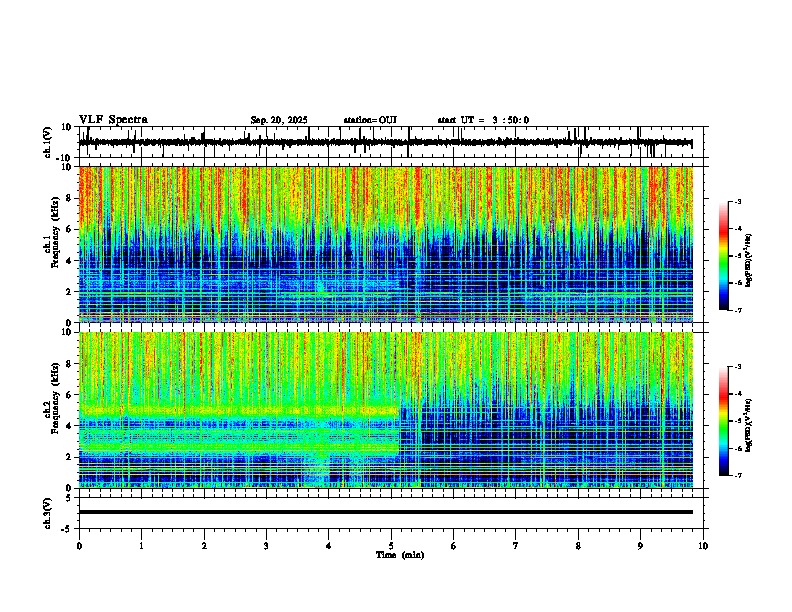Click the -3 label on ch.1 colorbar

738,201
